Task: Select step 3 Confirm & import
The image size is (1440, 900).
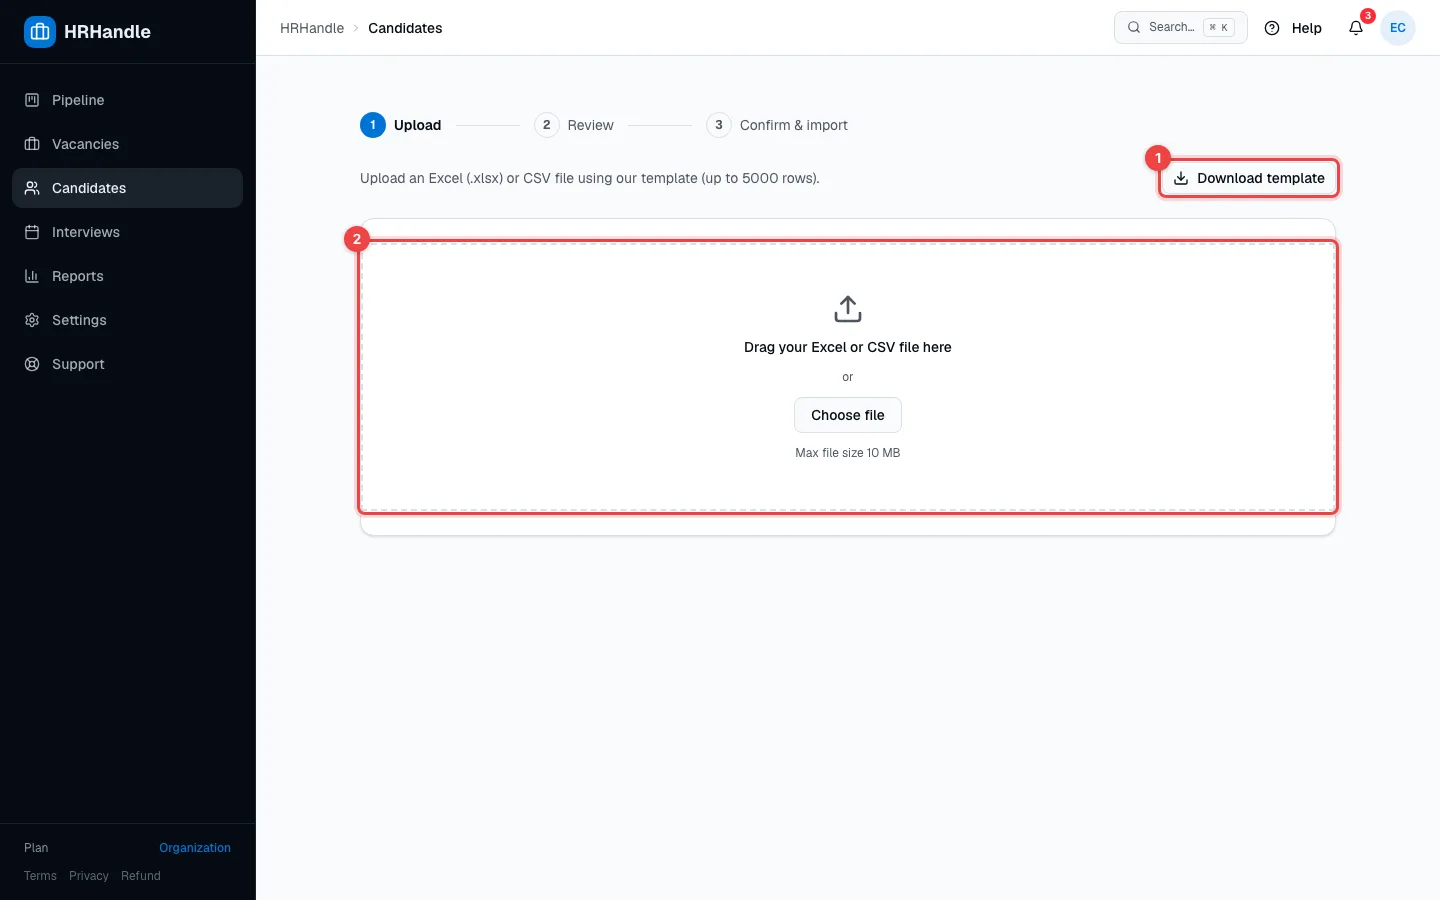Action: pos(777,125)
